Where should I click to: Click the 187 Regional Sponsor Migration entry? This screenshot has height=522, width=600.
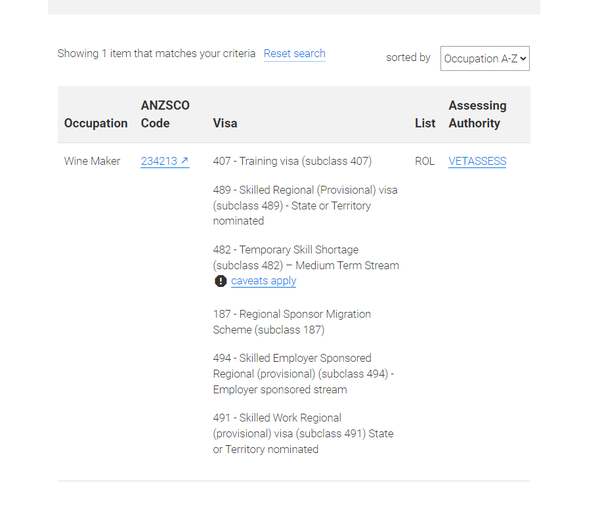pos(292,322)
